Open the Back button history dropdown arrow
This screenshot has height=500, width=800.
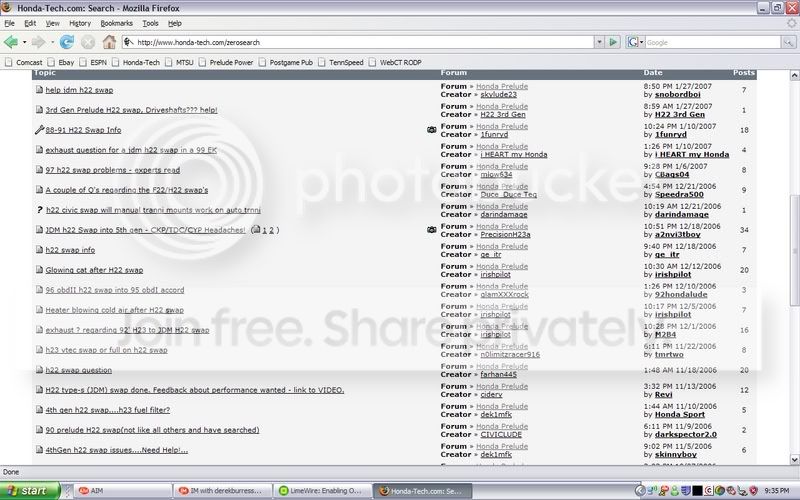click(x=24, y=42)
